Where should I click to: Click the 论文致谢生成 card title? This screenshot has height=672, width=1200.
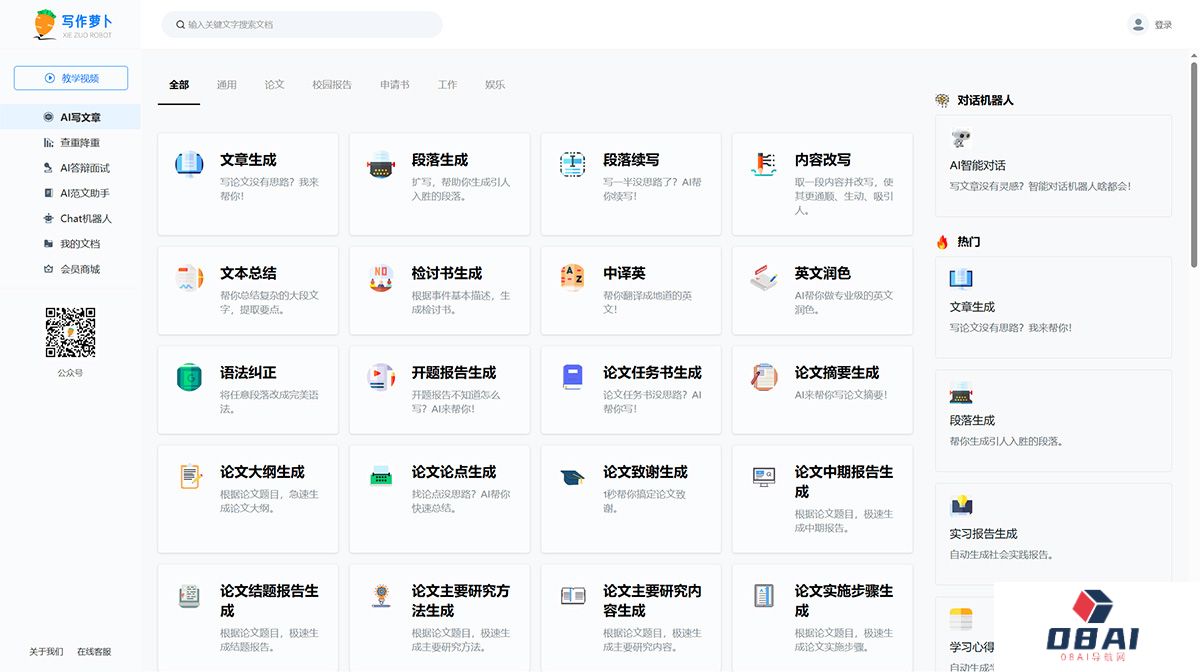tap(645, 472)
